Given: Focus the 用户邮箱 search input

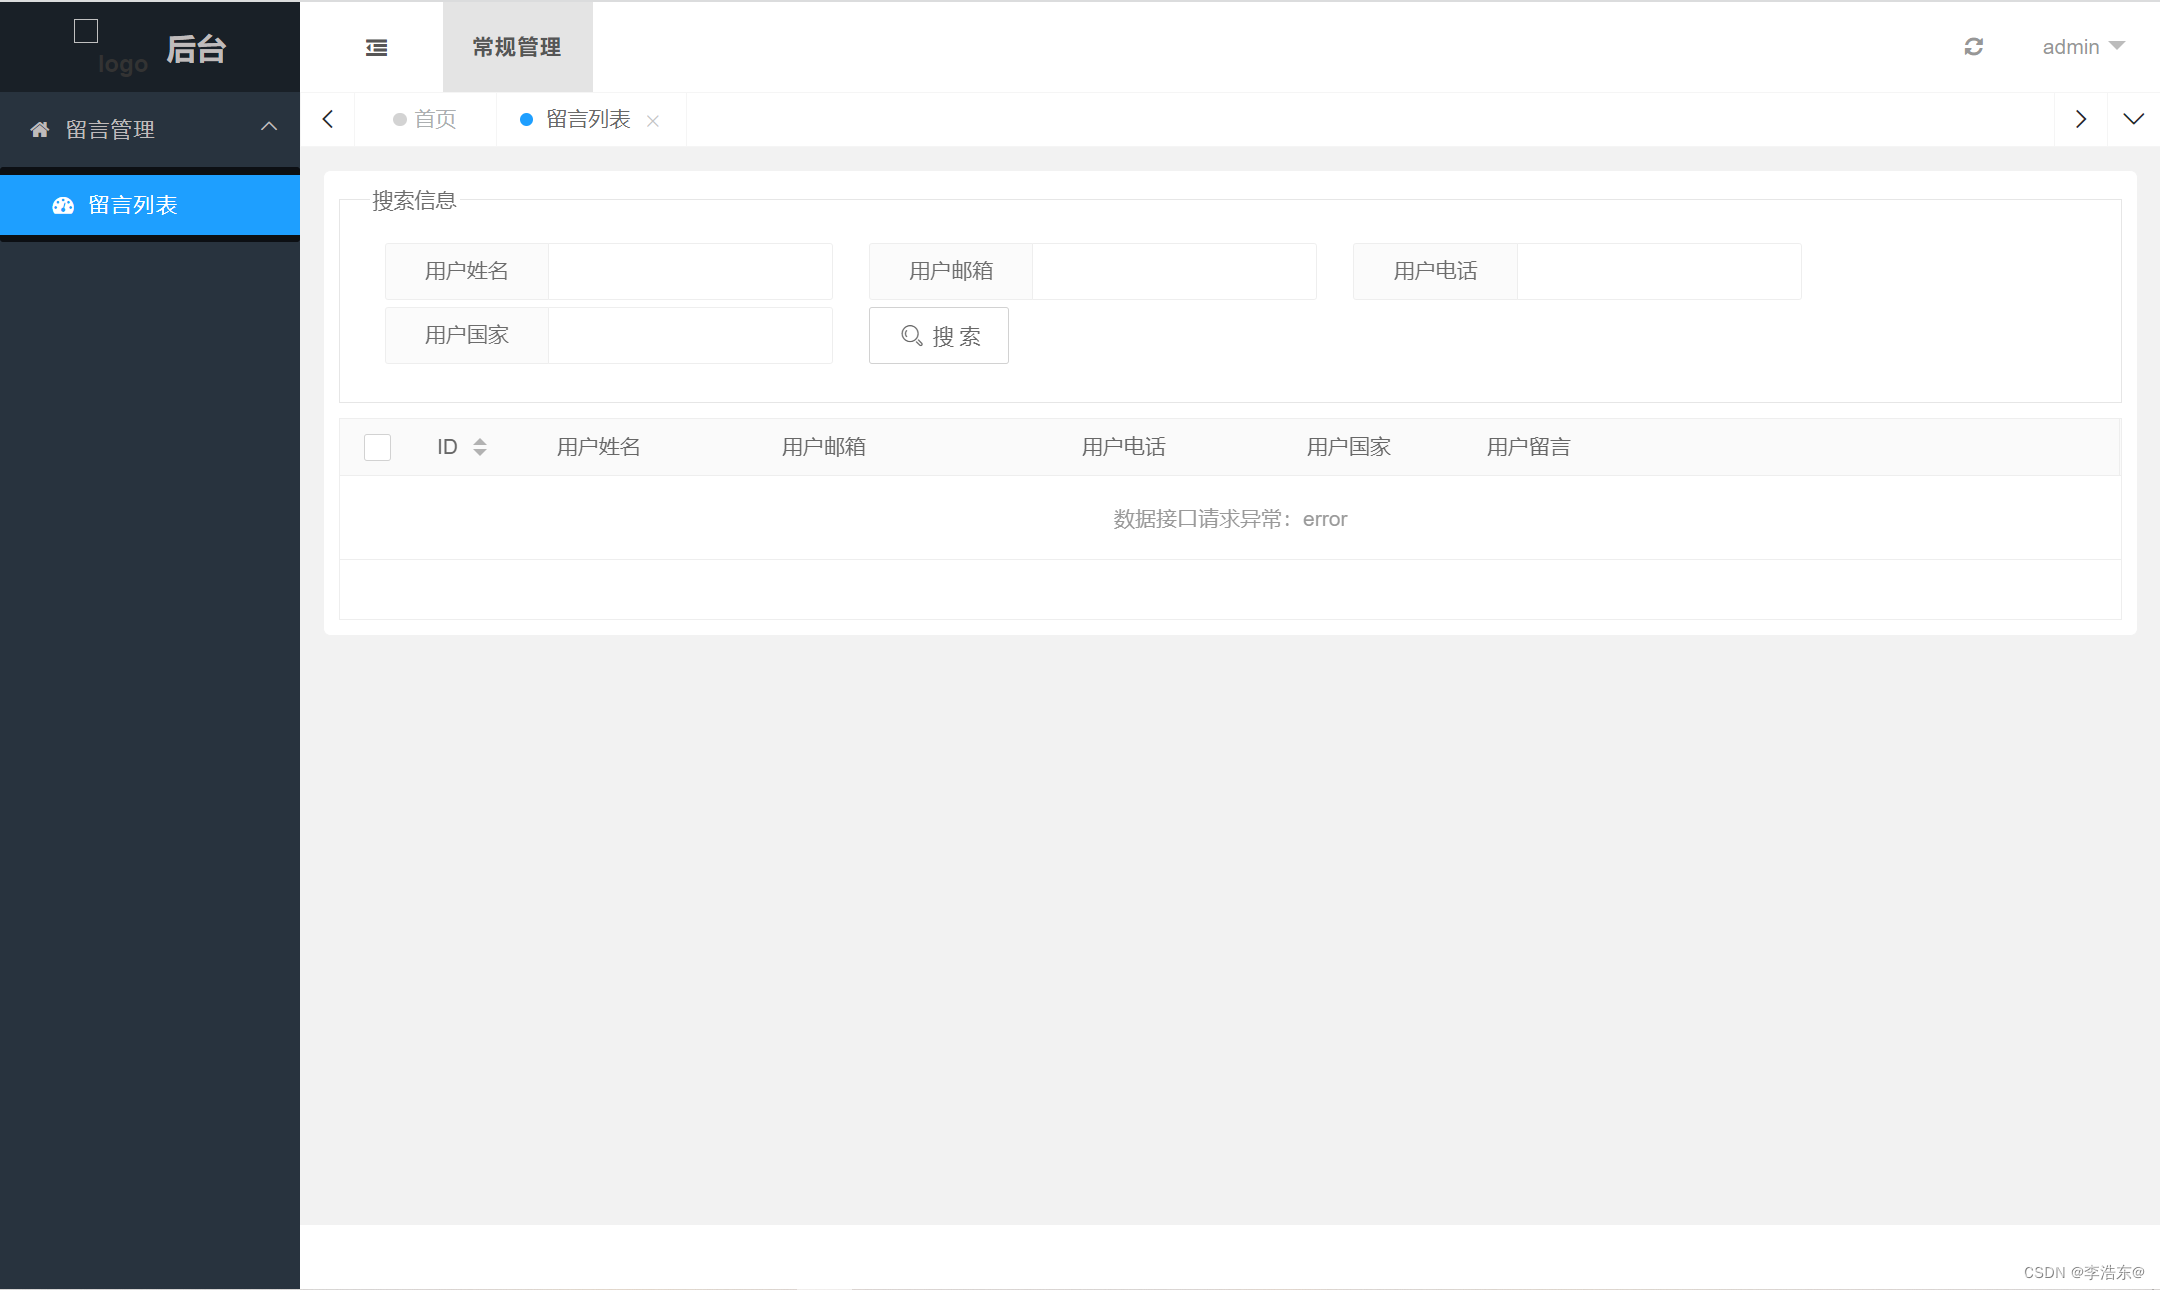Looking at the screenshot, I should pyautogui.click(x=1174, y=271).
